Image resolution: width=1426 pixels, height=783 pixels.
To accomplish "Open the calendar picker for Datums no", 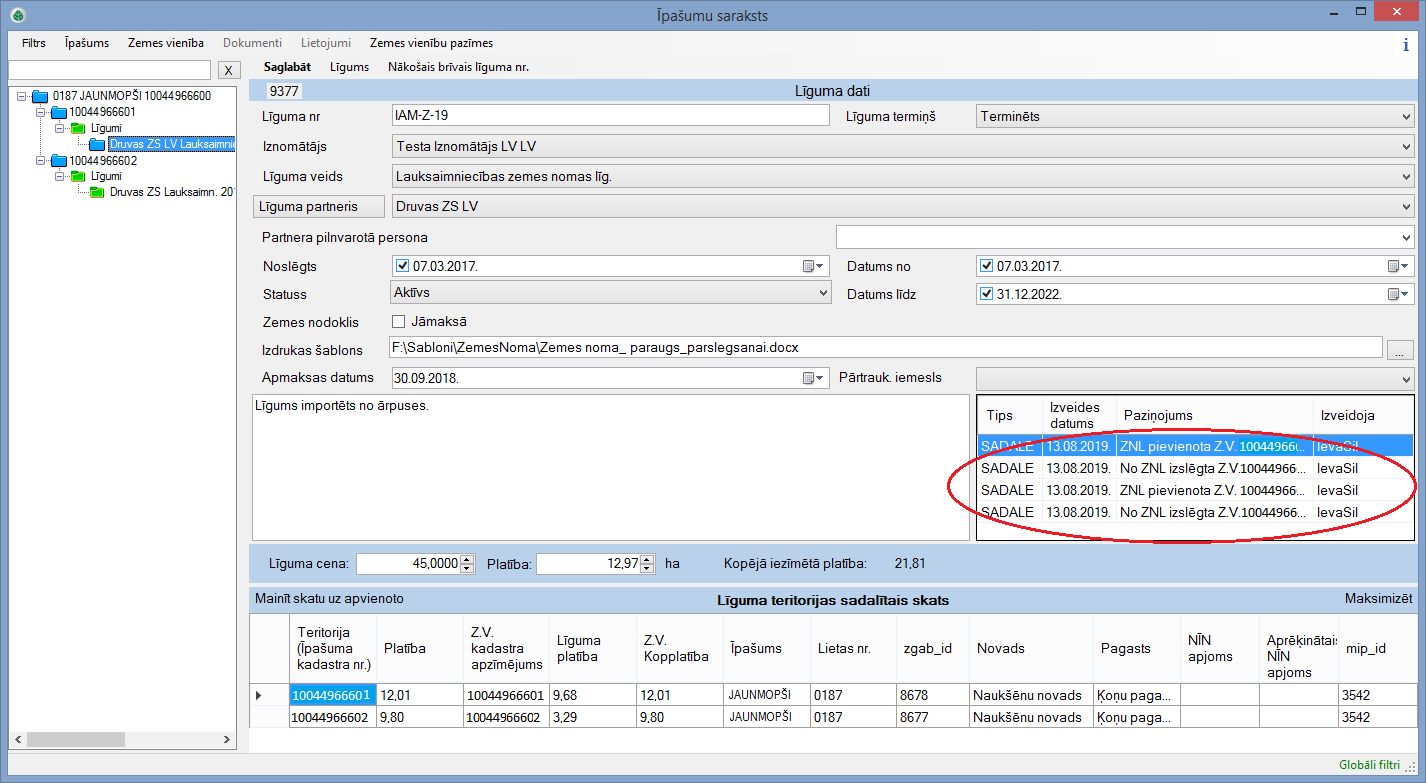I will (x=1398, y=267).
